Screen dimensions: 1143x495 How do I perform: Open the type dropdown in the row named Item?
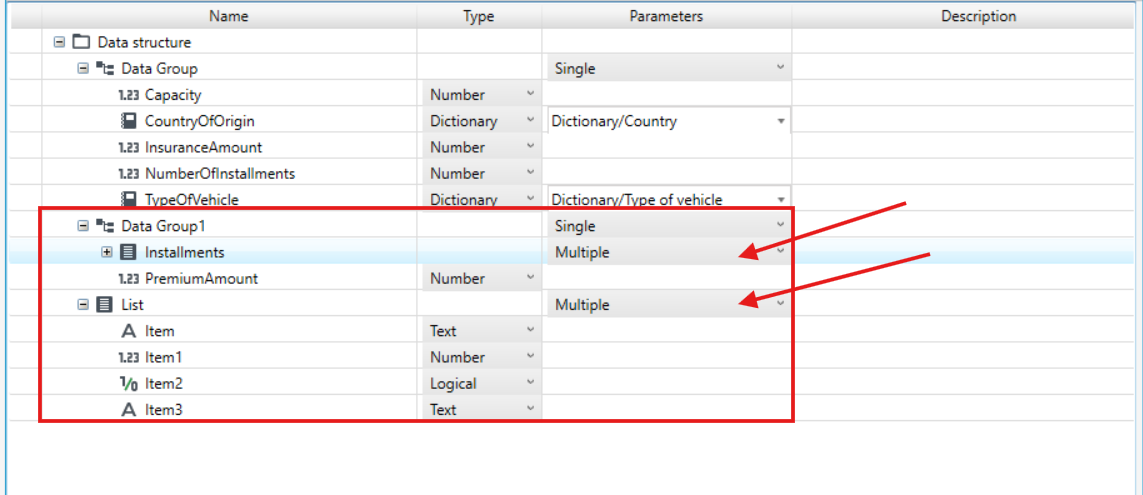pyautogui.click(x=482, y=331)
